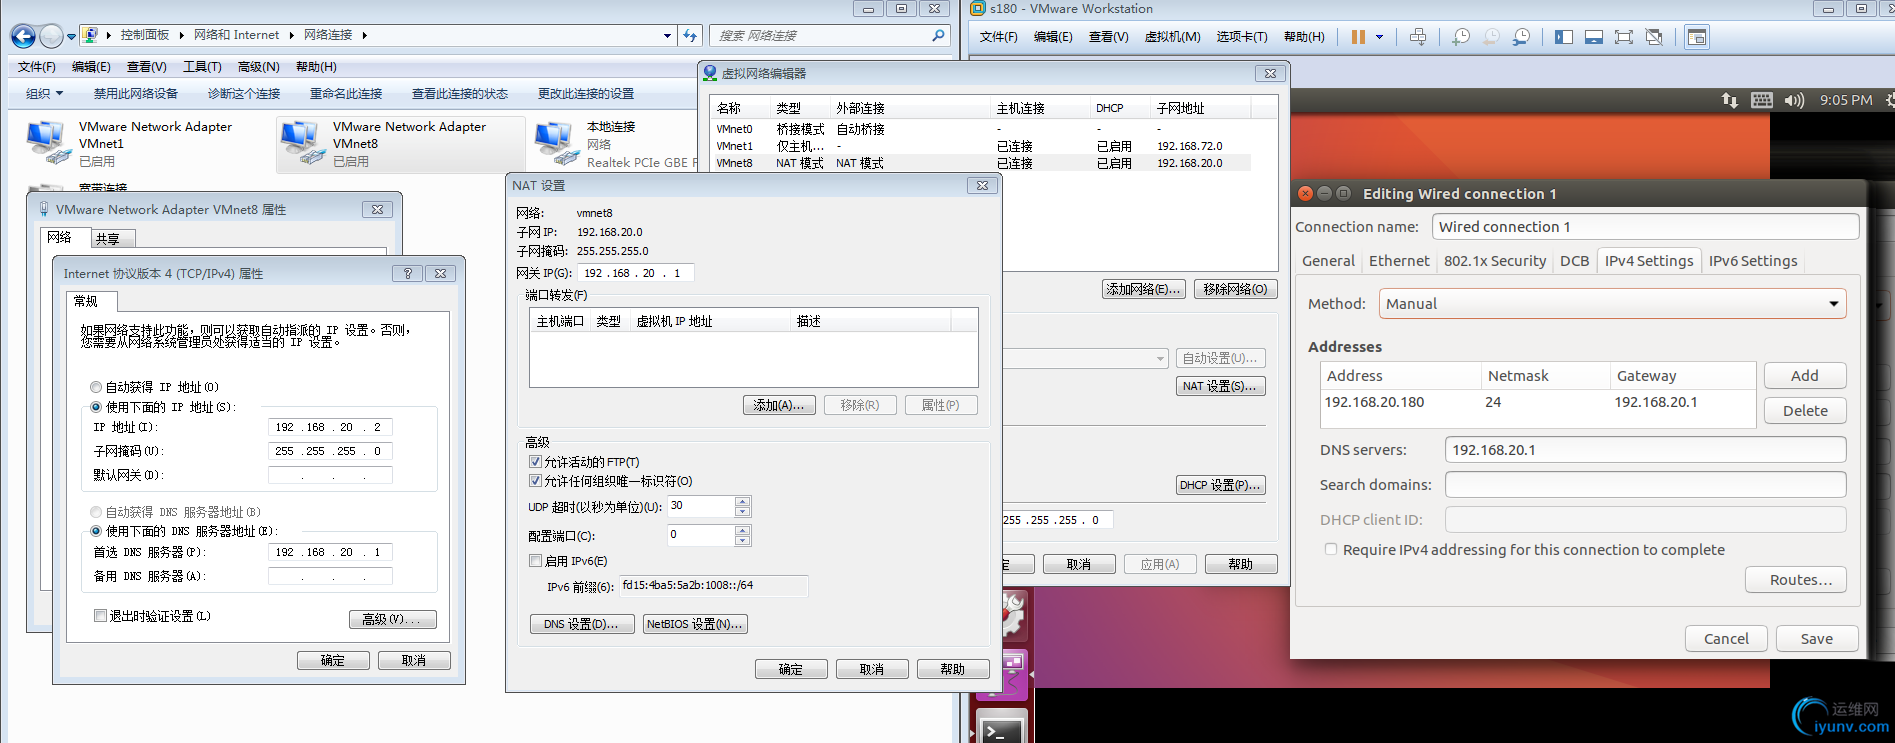Click the search magnifier in the Explorer search box
Image resolution: width=1895 pixels, height=743 pixels.
(938, 35)
